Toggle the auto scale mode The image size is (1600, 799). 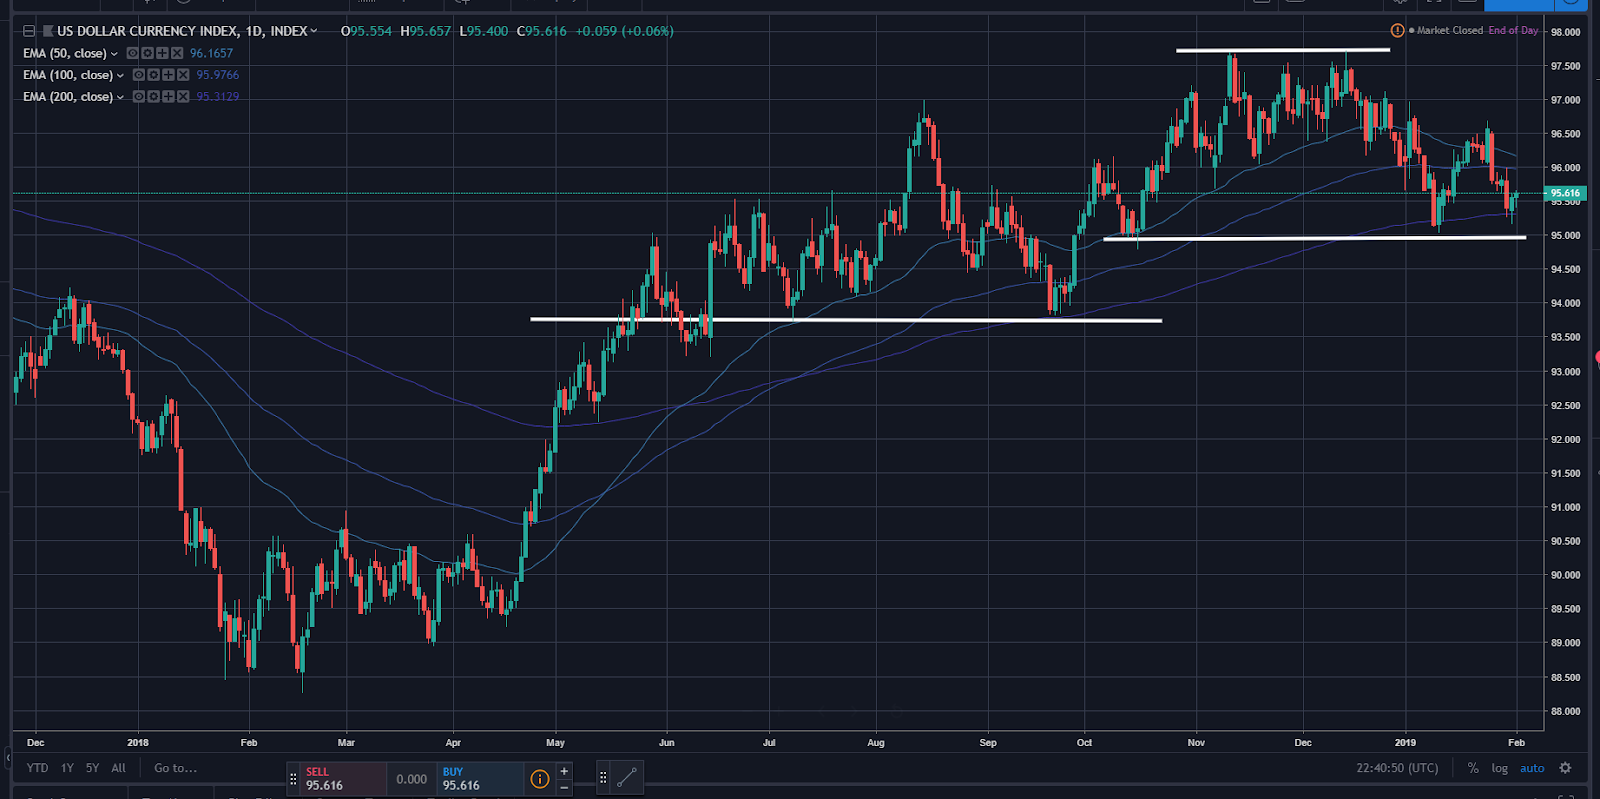pos(1532,768)
